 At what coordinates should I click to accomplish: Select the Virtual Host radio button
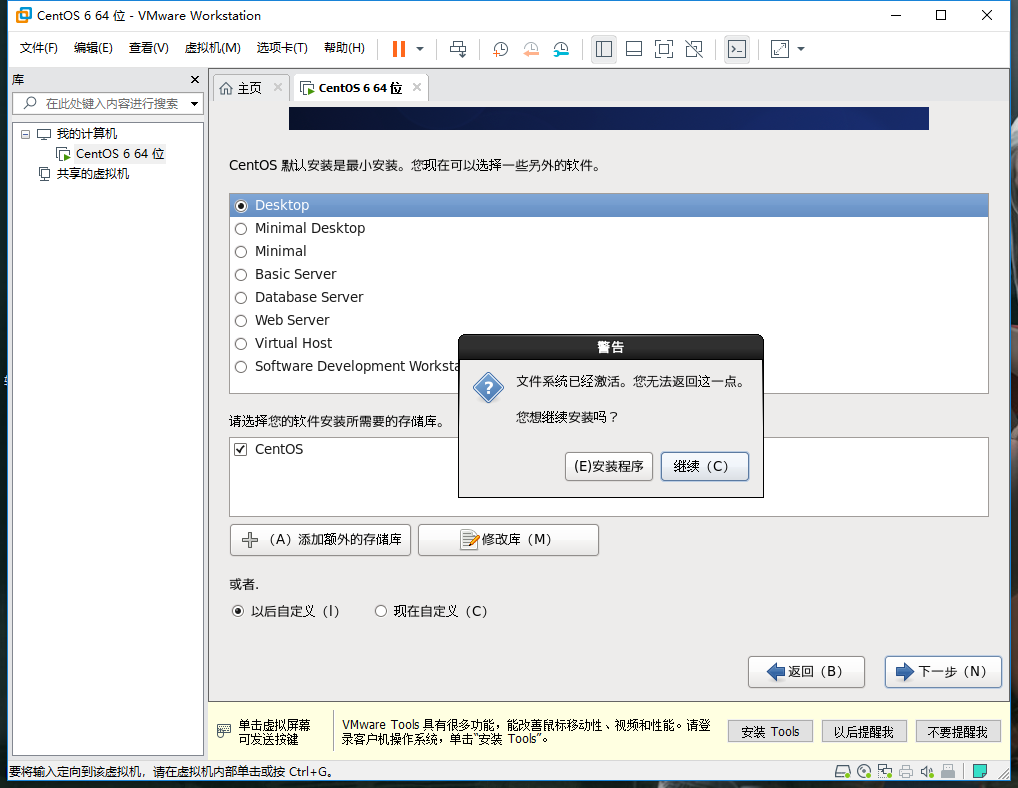click(x=241, y=344)
